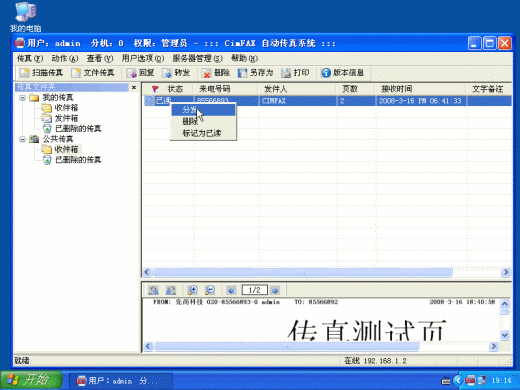Click the 转发 forward toolbar icon
Screen dimensions: 520x390
pyautogui.click(x=167, y=73)
